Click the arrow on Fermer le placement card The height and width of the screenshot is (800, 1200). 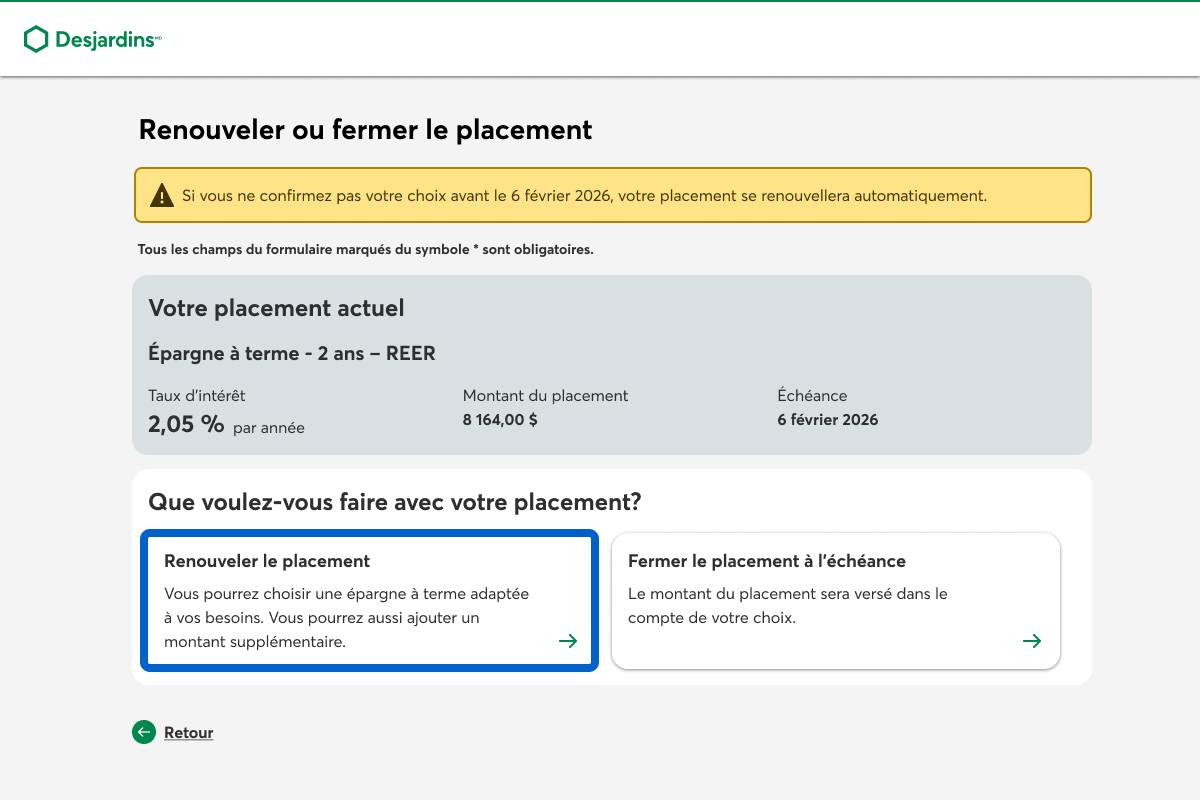1032,641
